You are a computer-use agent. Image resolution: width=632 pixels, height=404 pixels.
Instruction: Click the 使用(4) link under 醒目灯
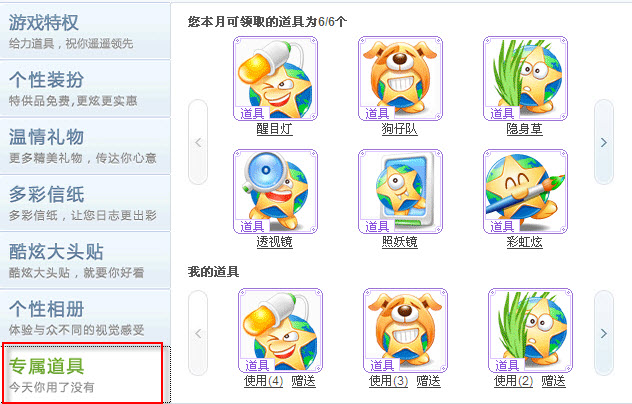point(264,381)
